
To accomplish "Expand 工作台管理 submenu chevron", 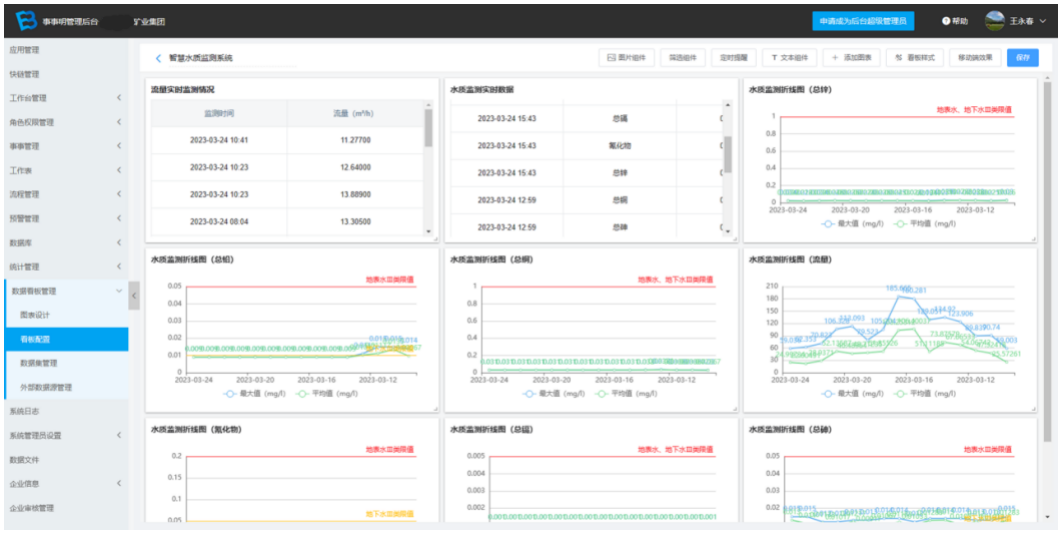I will pyautogui.click(x=119, y=98).
